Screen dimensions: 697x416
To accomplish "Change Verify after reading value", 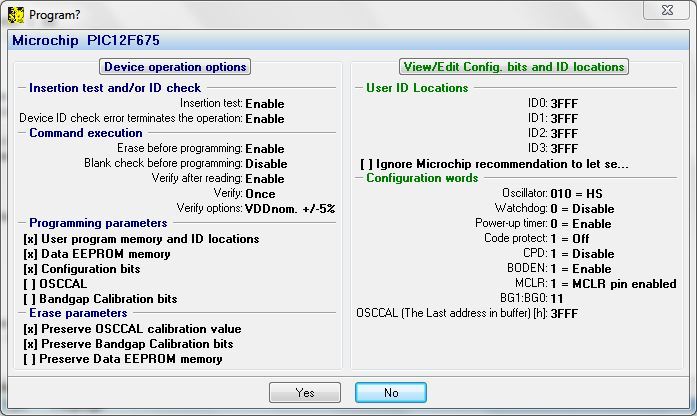I will point(265,179).
